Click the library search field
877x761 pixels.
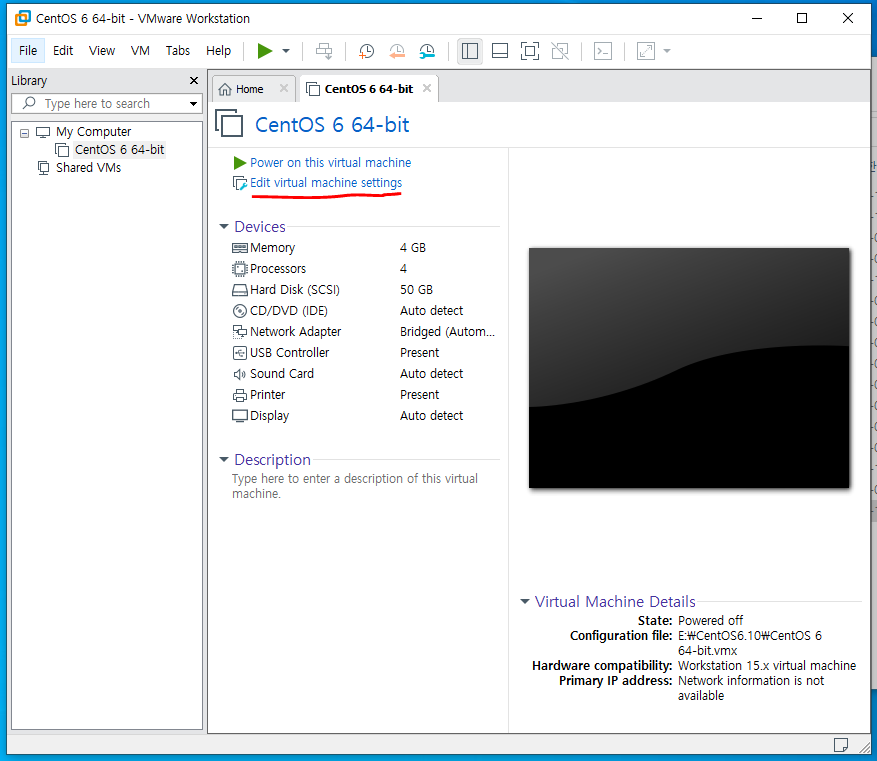pos(106,103)
